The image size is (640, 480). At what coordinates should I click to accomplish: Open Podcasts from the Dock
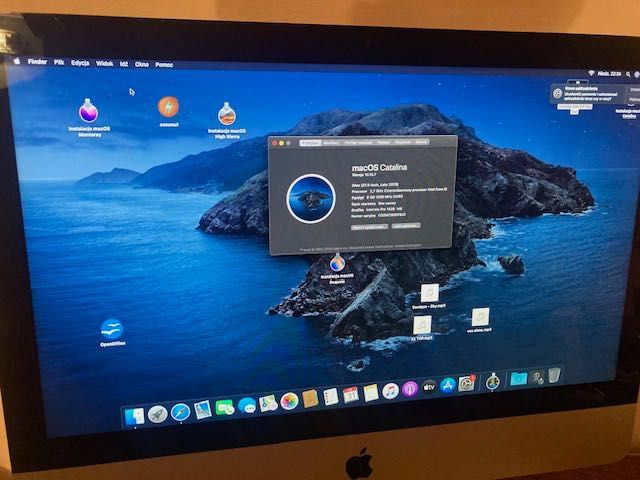coord(410,389)
